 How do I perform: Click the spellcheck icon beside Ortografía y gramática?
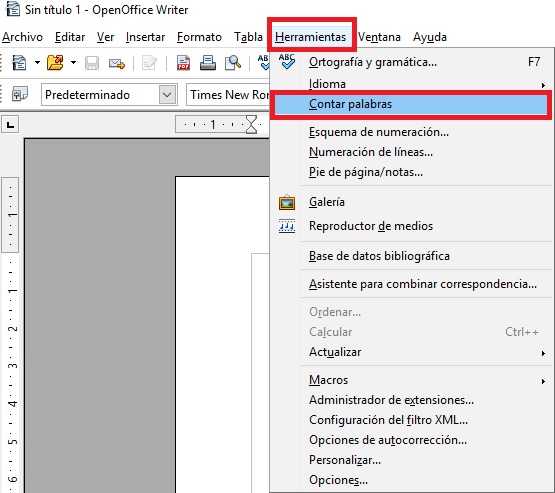tap(286, 62)
